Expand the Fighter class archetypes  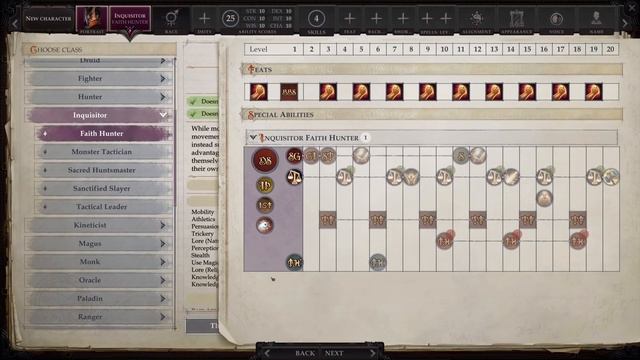click(163, 78)
